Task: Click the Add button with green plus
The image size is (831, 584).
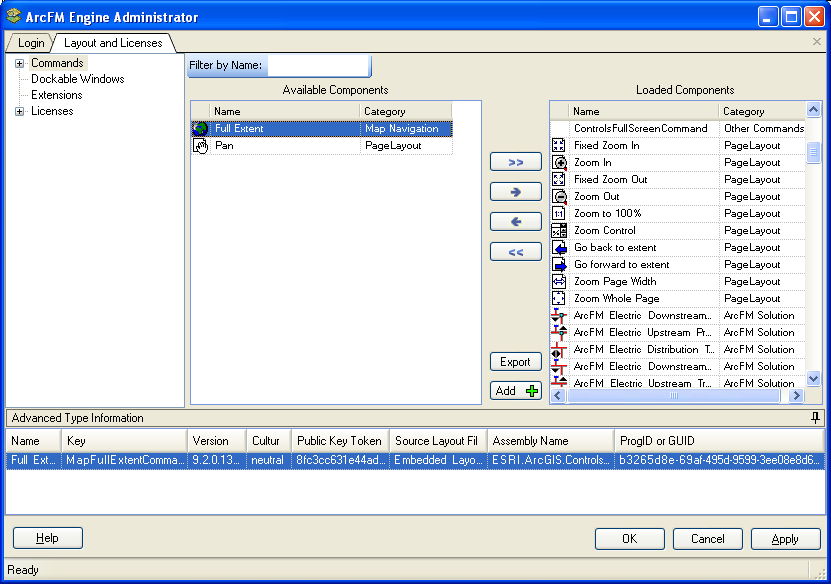Action: click(516, 391)
